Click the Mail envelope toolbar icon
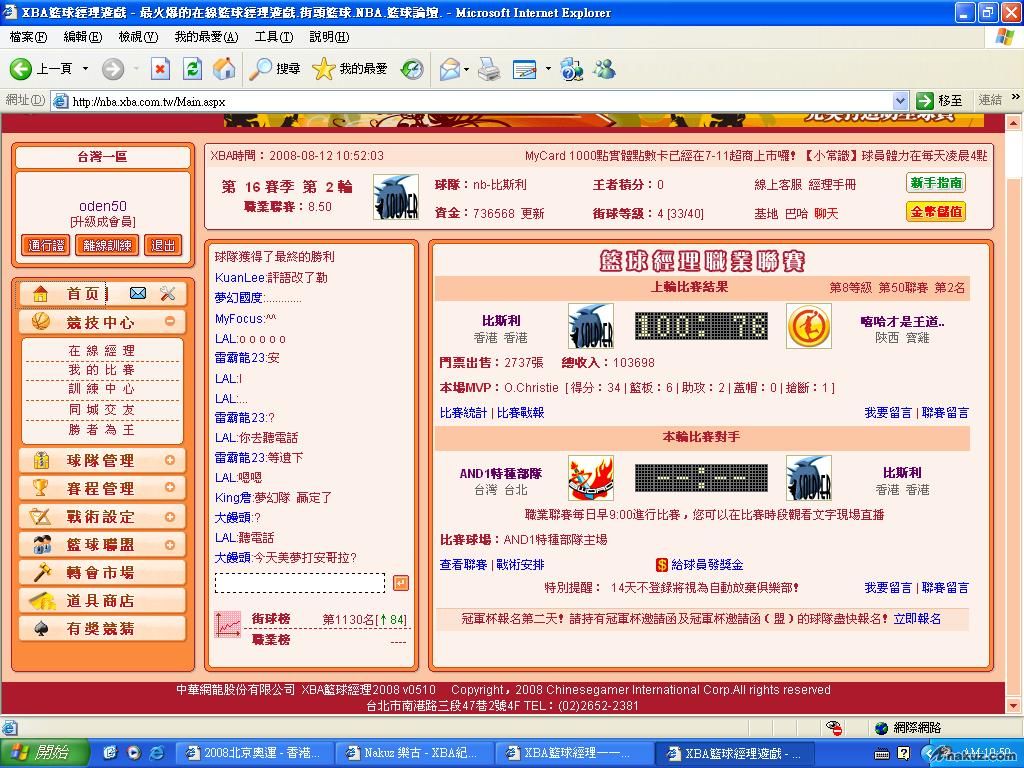1024x768 pixels. pyautogui.click(x=450, y=69)
